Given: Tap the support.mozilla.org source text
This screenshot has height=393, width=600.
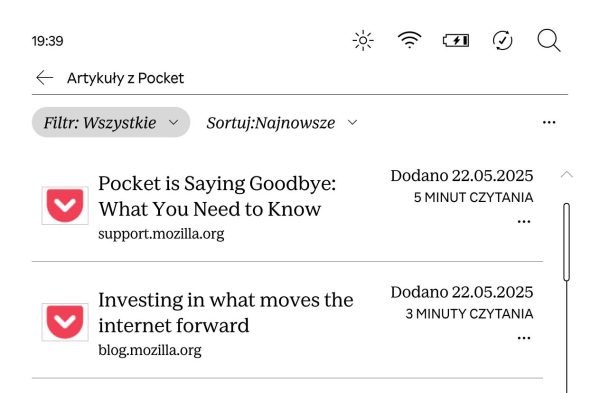Looking at the screenshot, I should click(x=161, y=234).
